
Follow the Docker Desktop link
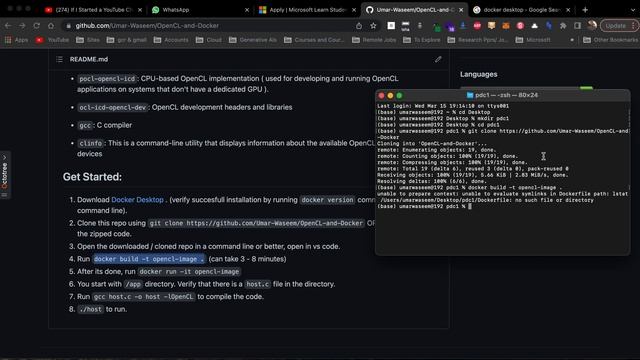click(x=137, y=200)
